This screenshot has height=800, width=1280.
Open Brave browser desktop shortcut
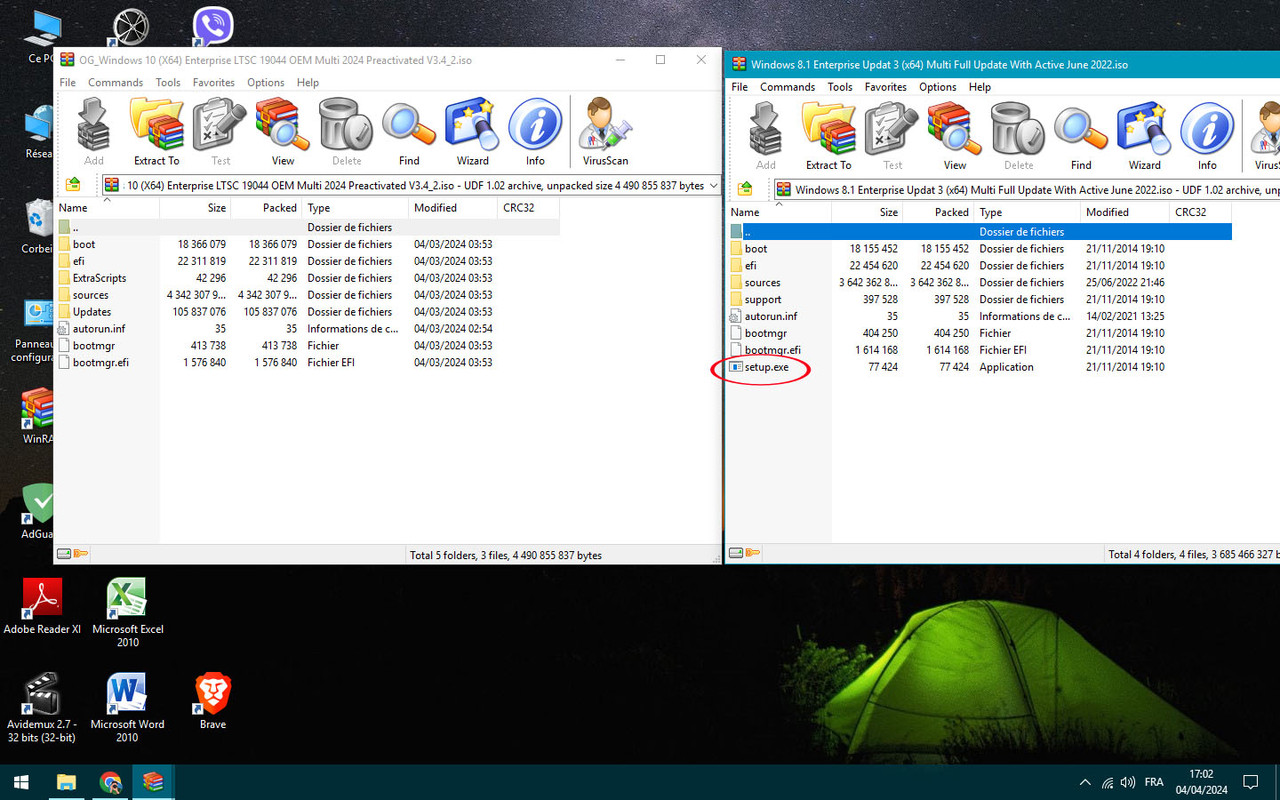[x=212, y=701]
